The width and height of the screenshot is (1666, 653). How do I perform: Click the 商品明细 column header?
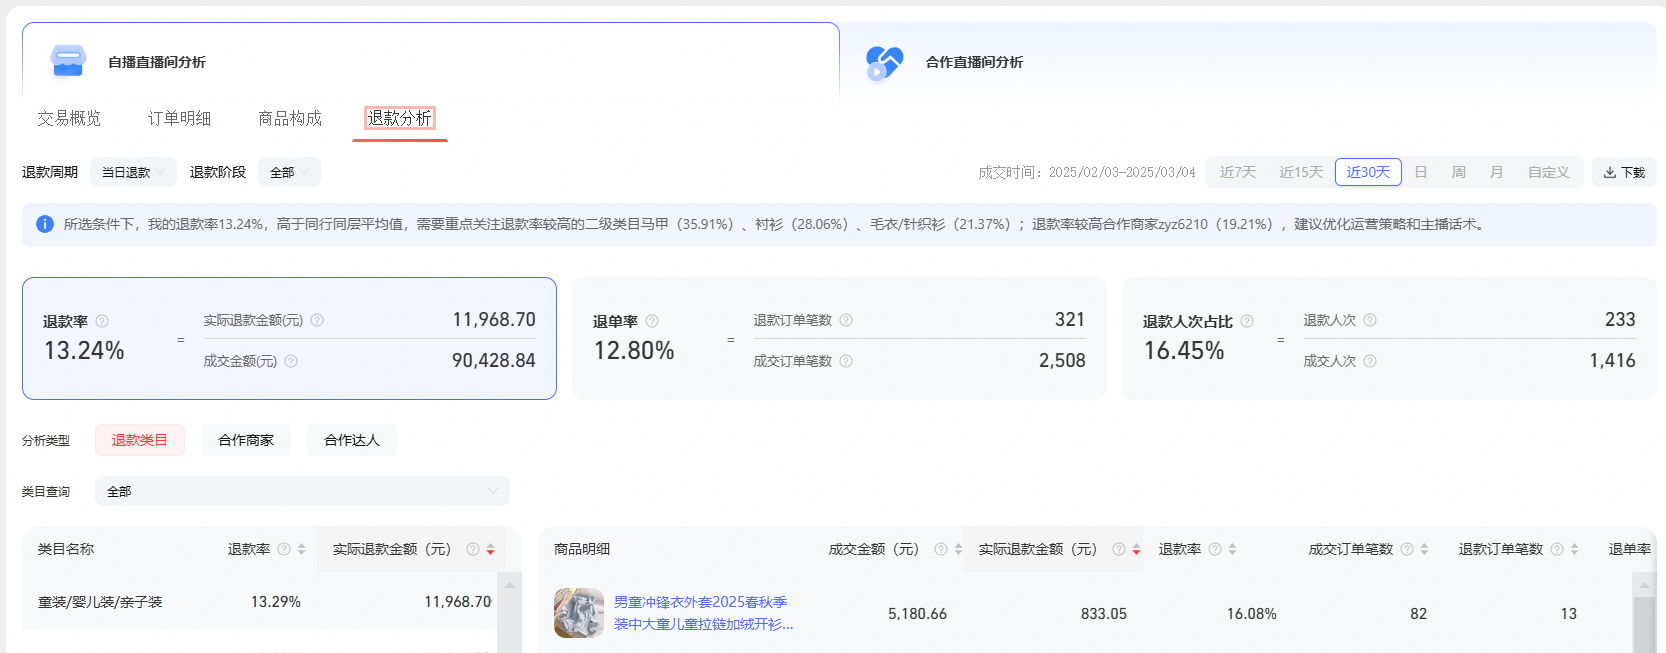pos(582,549)
